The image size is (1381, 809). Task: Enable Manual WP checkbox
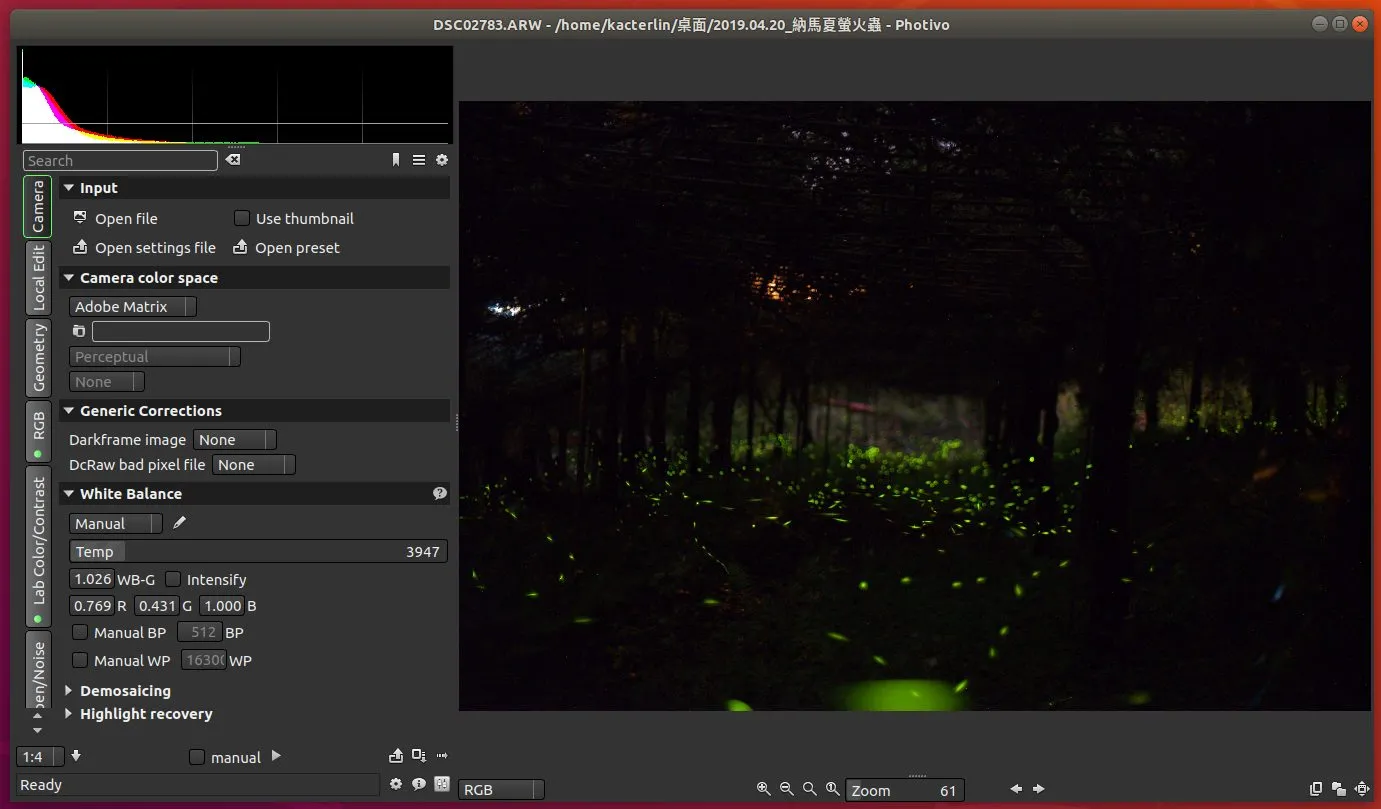(80, 660)
